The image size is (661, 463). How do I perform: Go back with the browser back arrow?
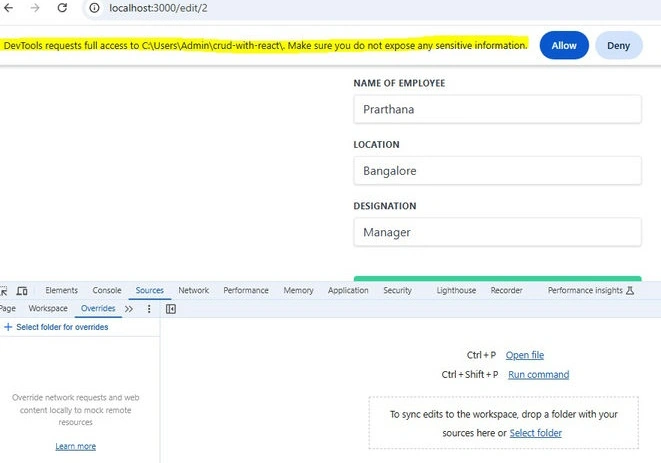[8, 8]
